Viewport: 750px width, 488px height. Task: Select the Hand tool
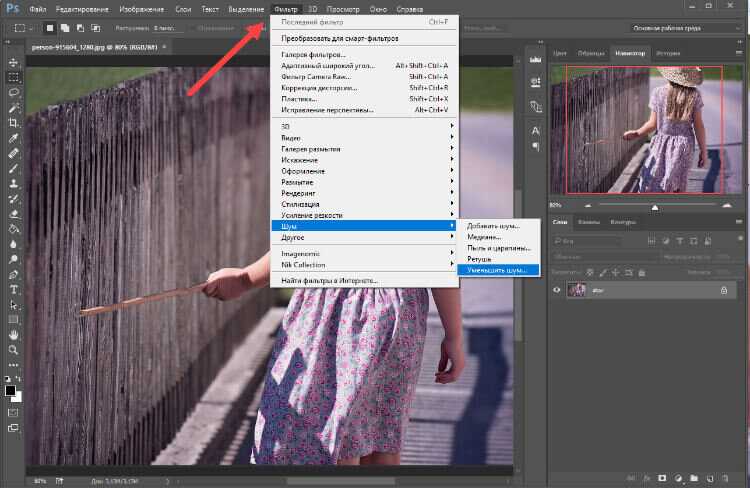coord(13,335)
